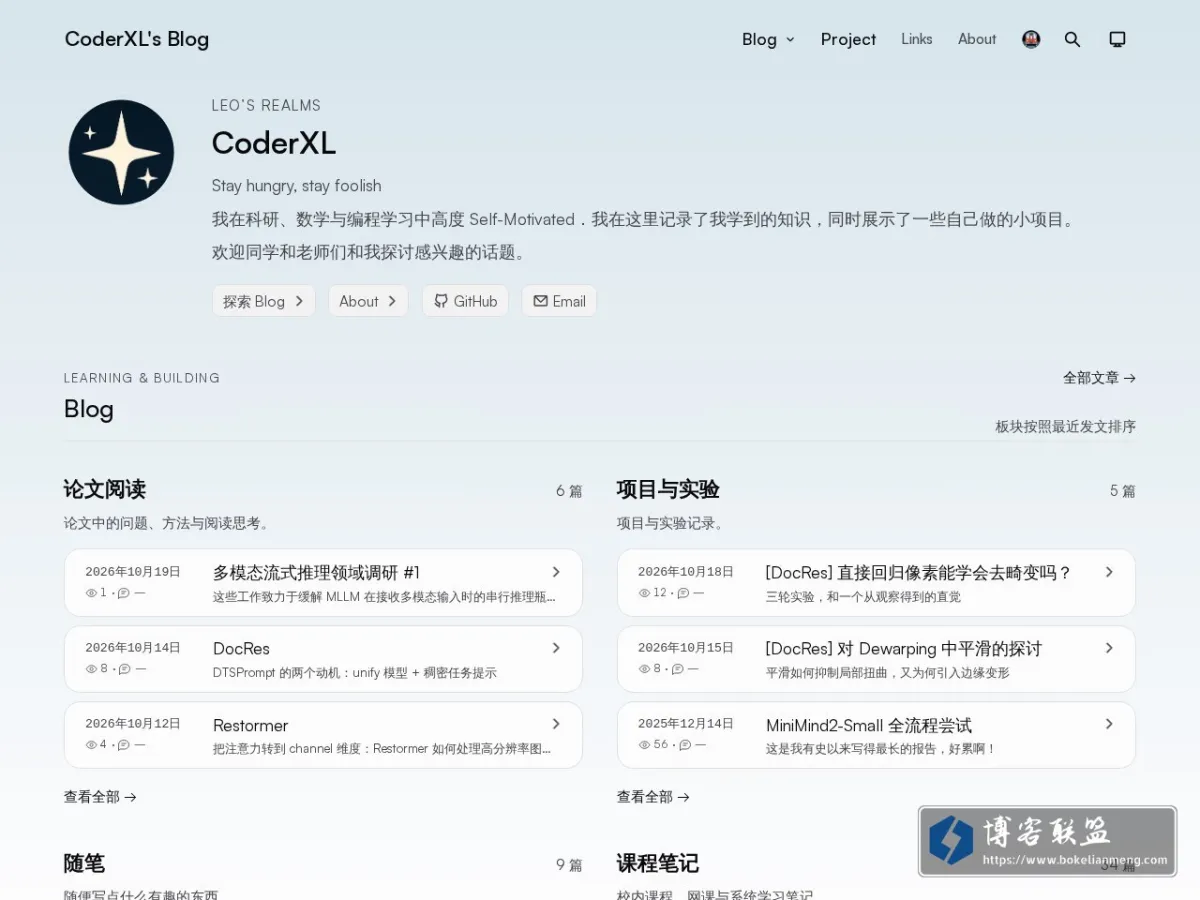Open the 项目与实验 category heading
Viewport: 1200px width, 900px height.
pos(668,489)
